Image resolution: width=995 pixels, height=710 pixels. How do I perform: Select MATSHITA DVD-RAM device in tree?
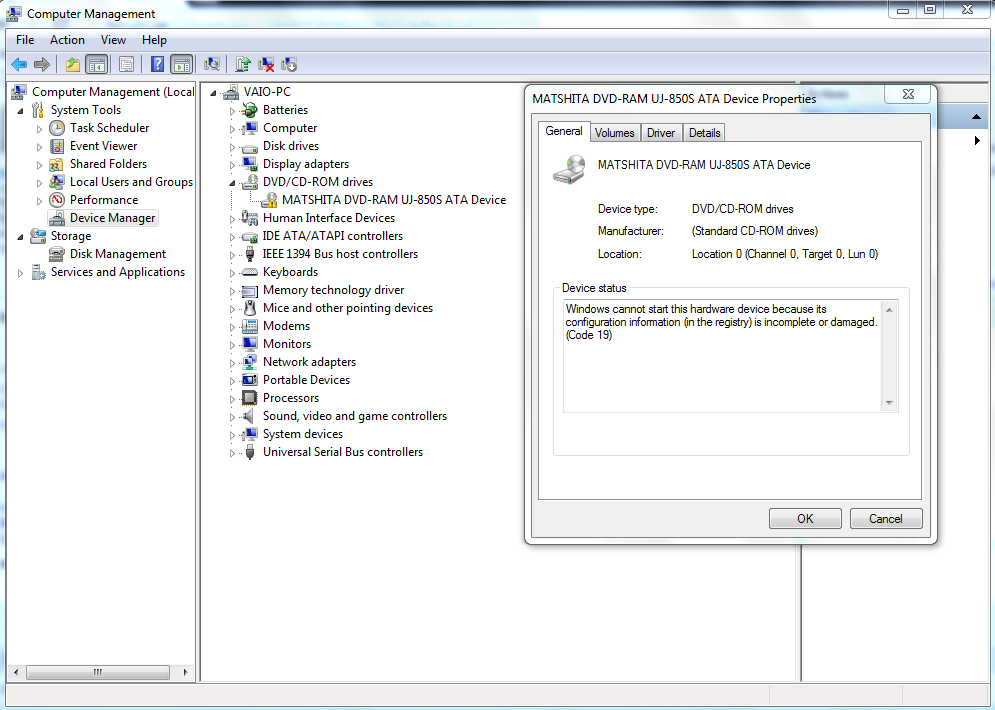[394, 200]
